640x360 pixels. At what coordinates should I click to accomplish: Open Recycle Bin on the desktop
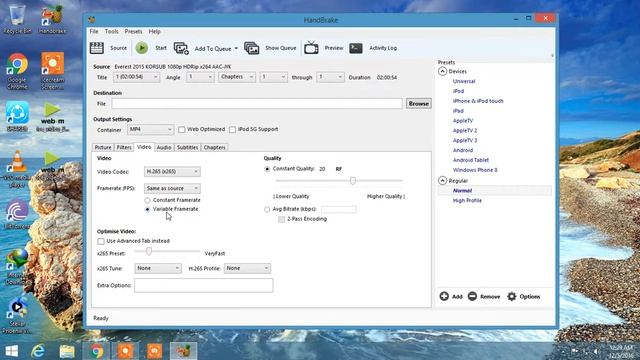17,19
